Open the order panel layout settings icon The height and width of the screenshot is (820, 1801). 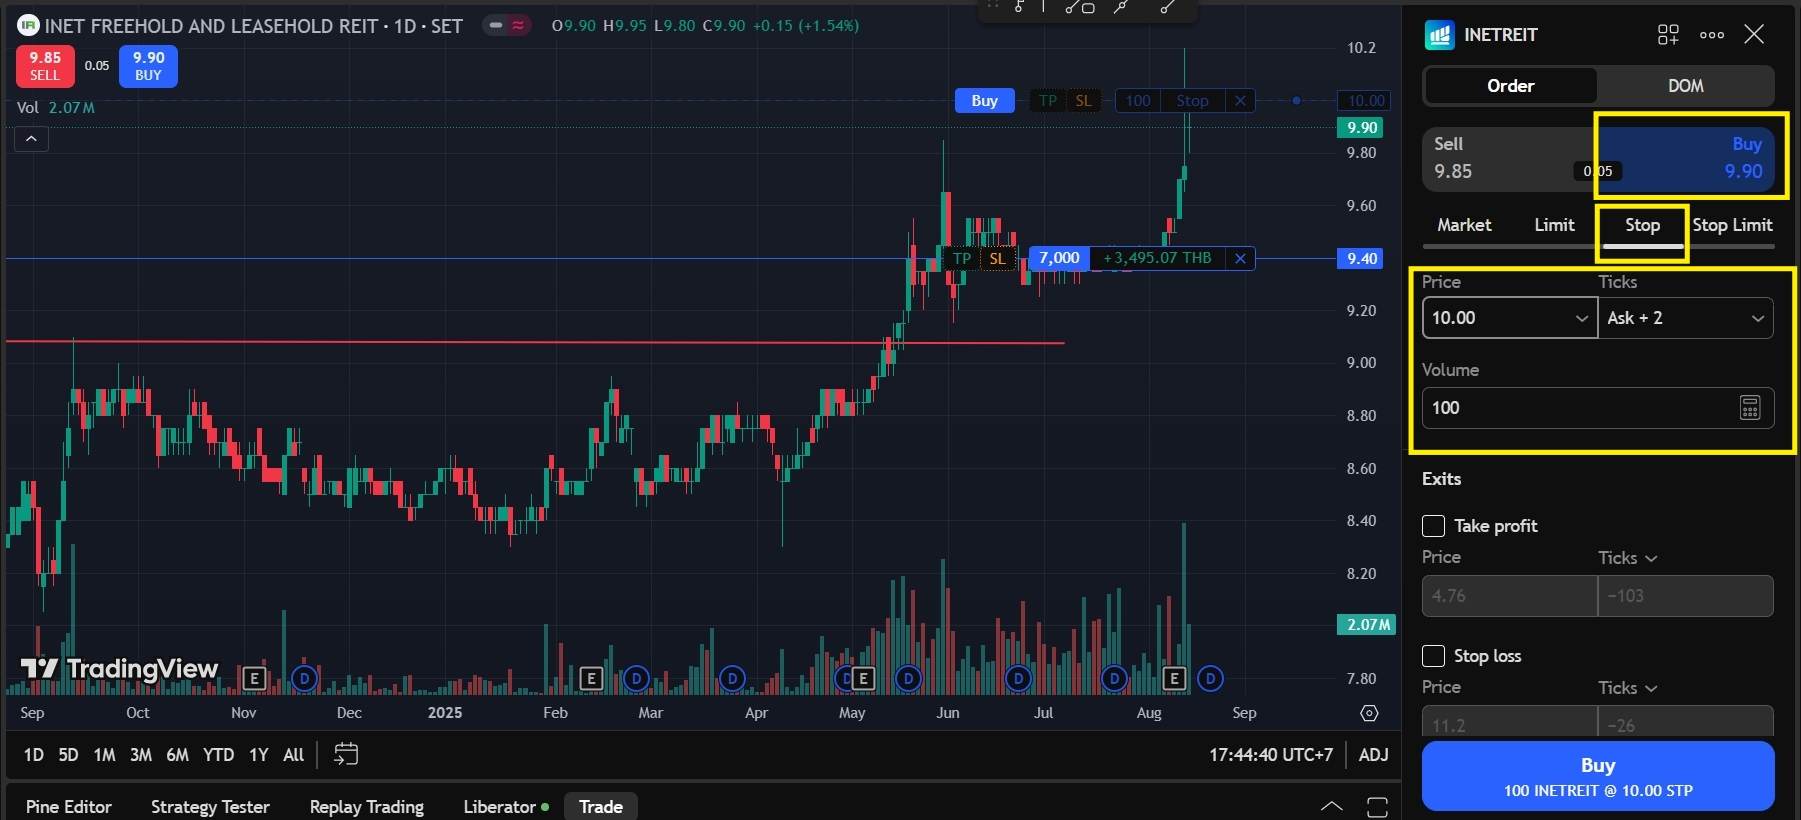pos(1668,35)
